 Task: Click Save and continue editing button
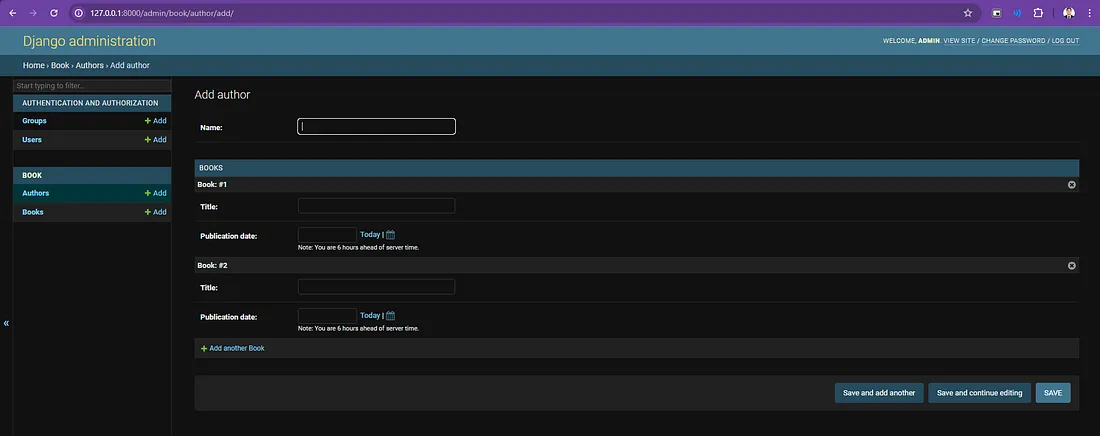point(979,393)
